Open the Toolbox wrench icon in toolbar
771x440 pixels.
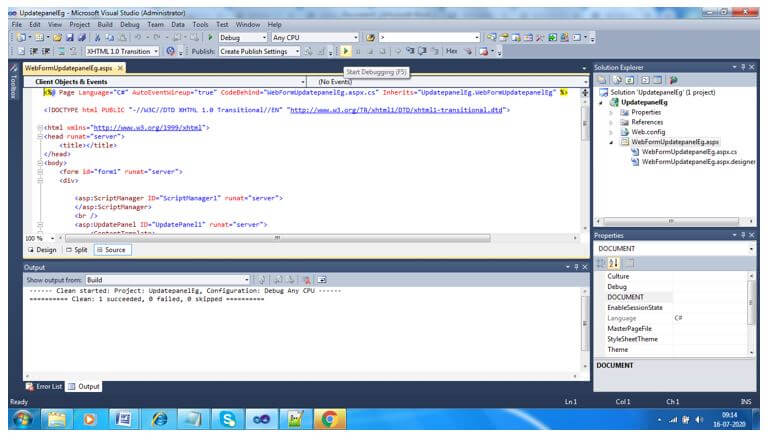[540, 37]
